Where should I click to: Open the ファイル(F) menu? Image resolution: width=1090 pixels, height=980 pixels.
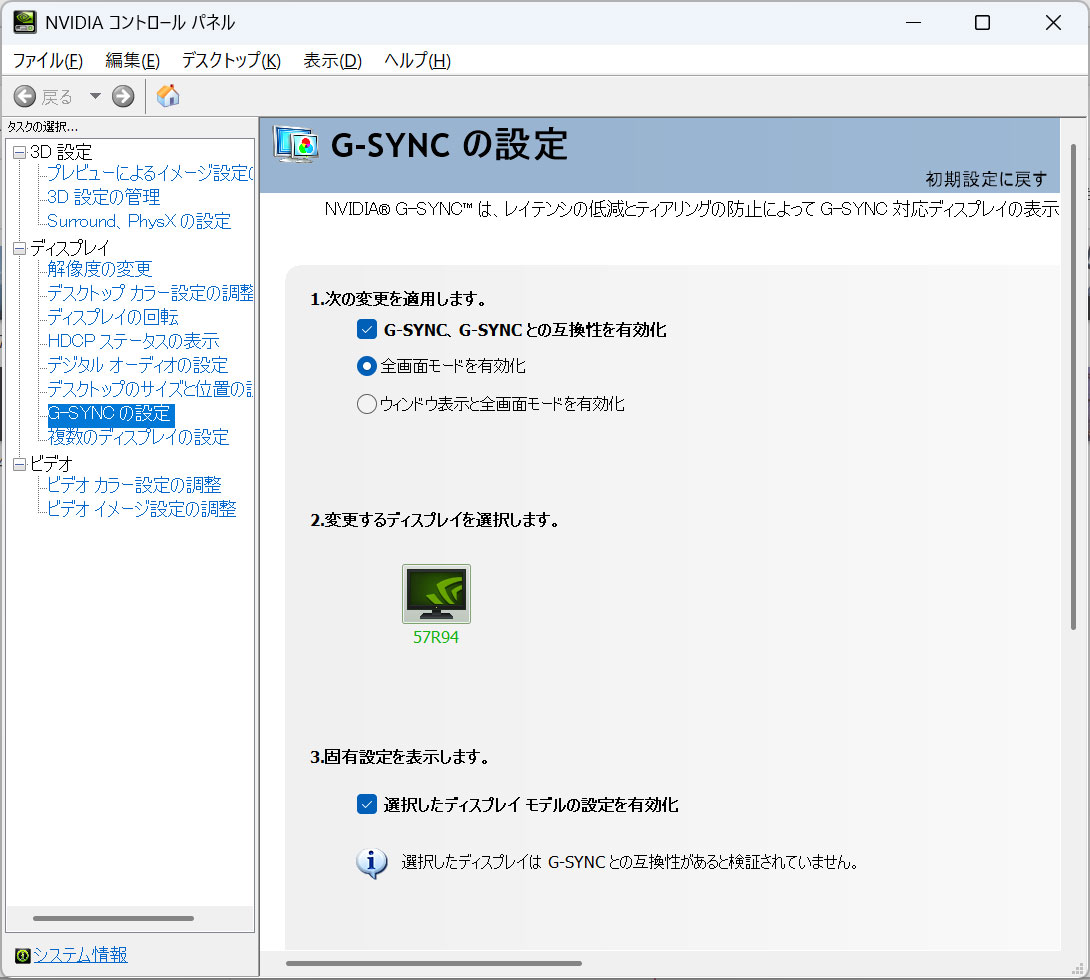click(x=48, y=61)
